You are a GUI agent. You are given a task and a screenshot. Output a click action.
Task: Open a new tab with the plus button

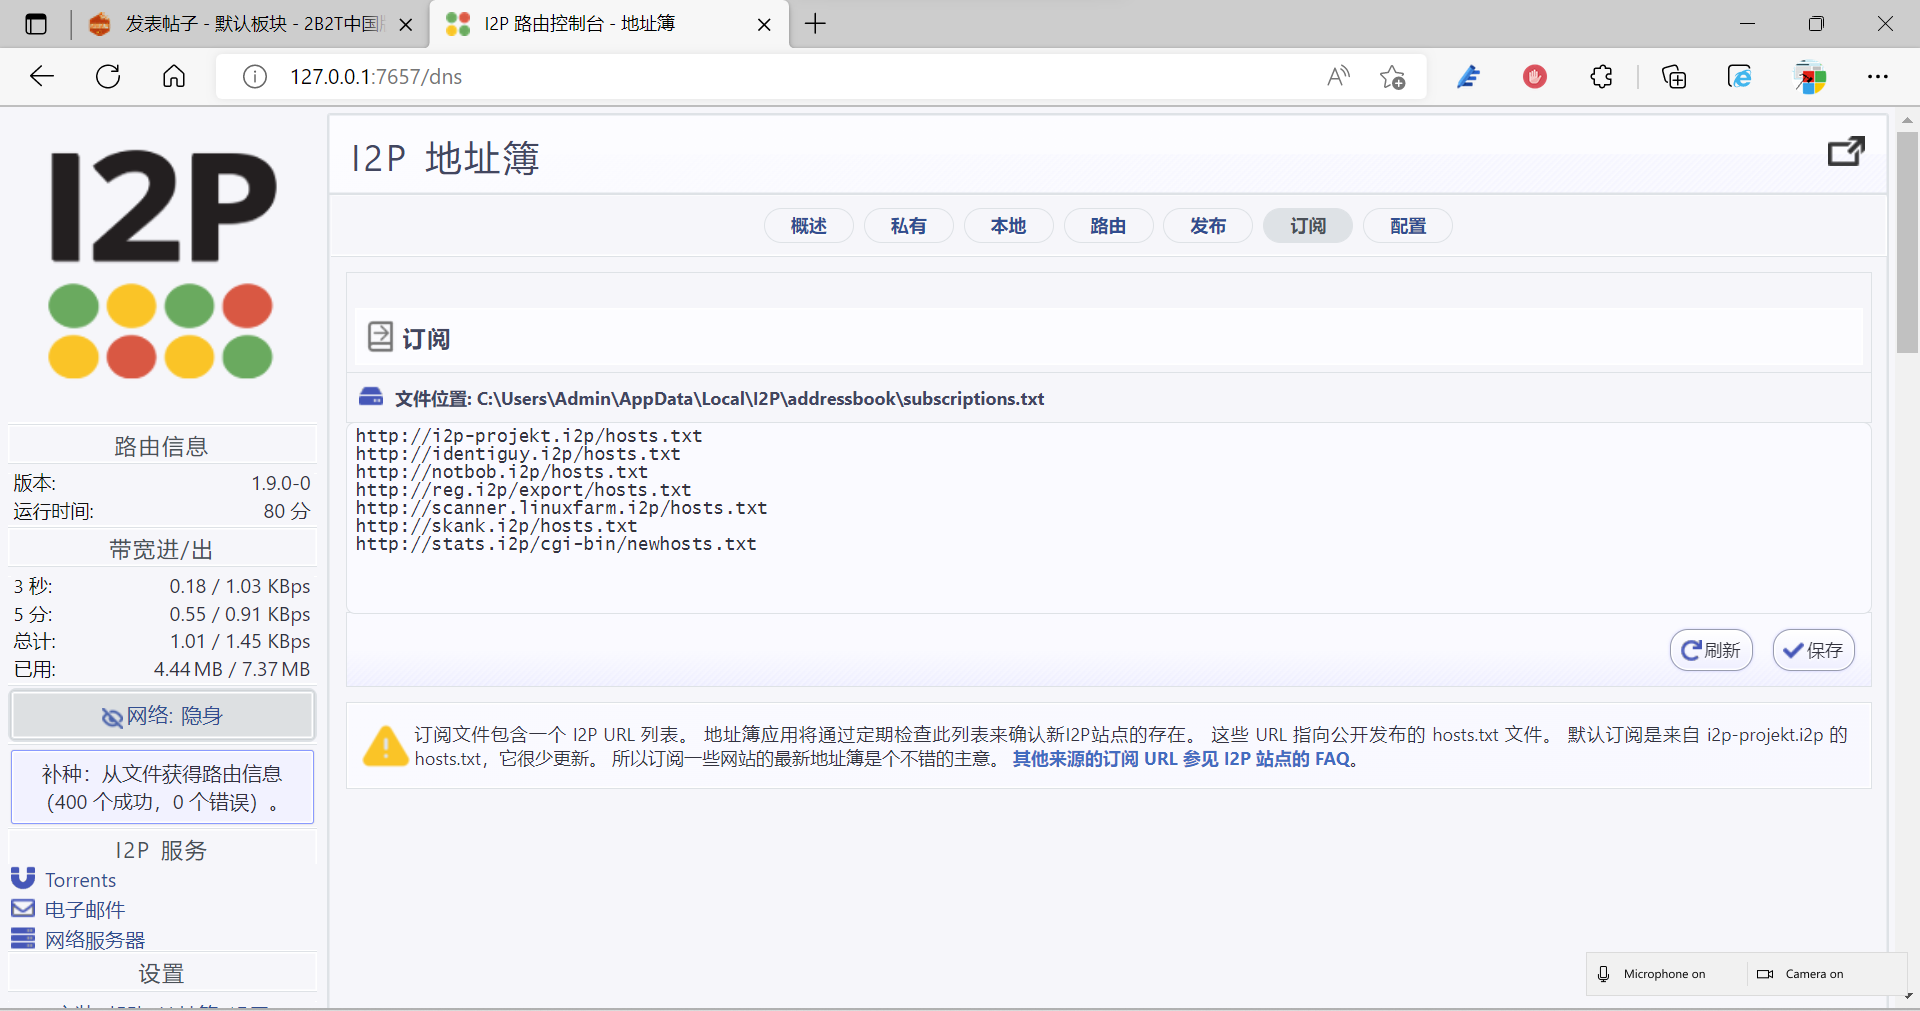tap(815, 24)
